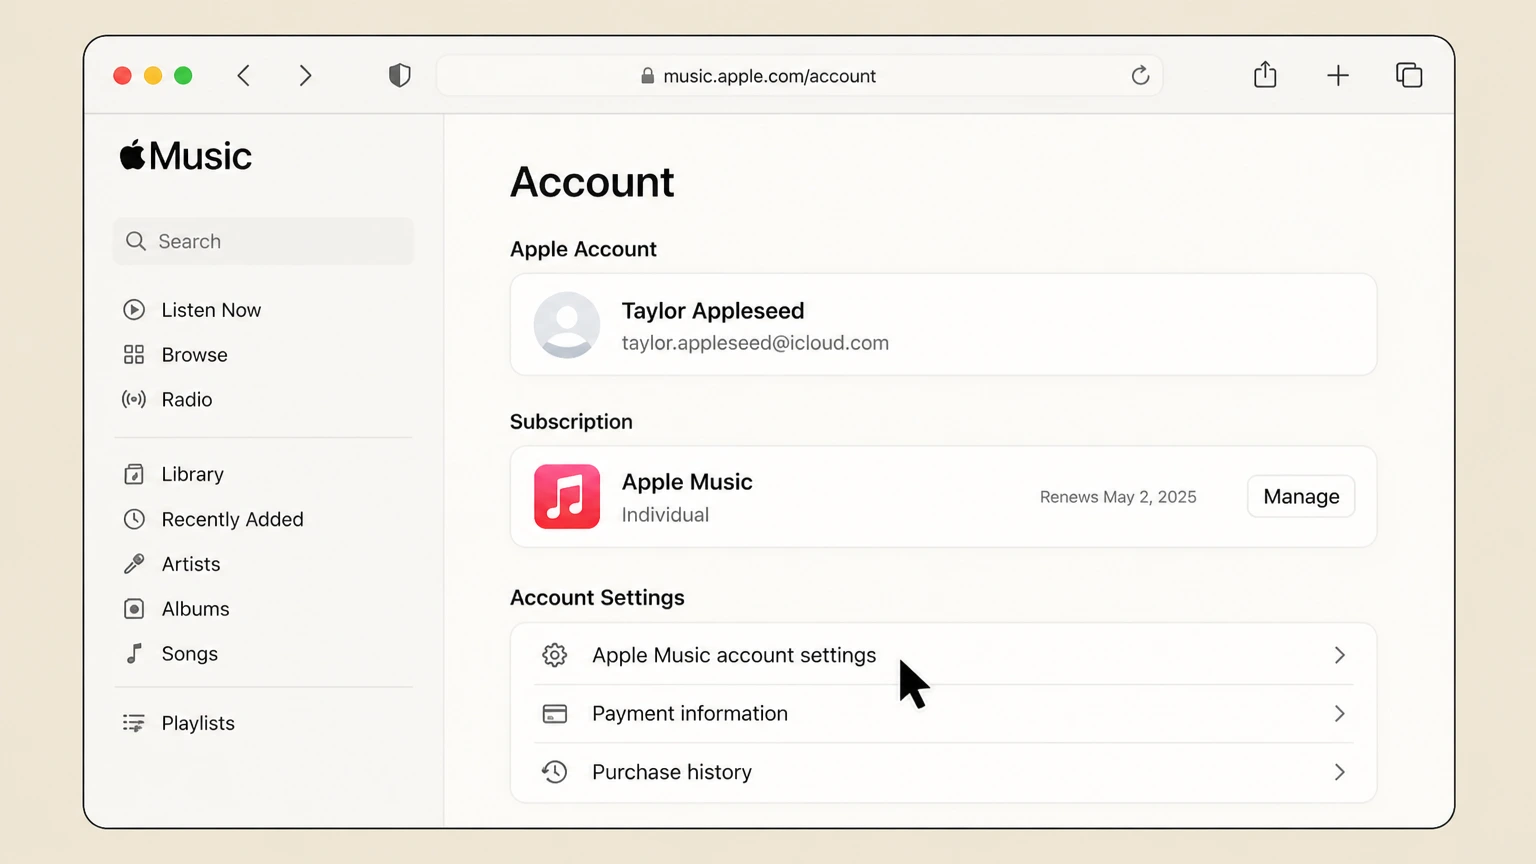Screen dimensions: 1536x864
Task: Click the lock icon in address bar
Action: click(647, 76)
